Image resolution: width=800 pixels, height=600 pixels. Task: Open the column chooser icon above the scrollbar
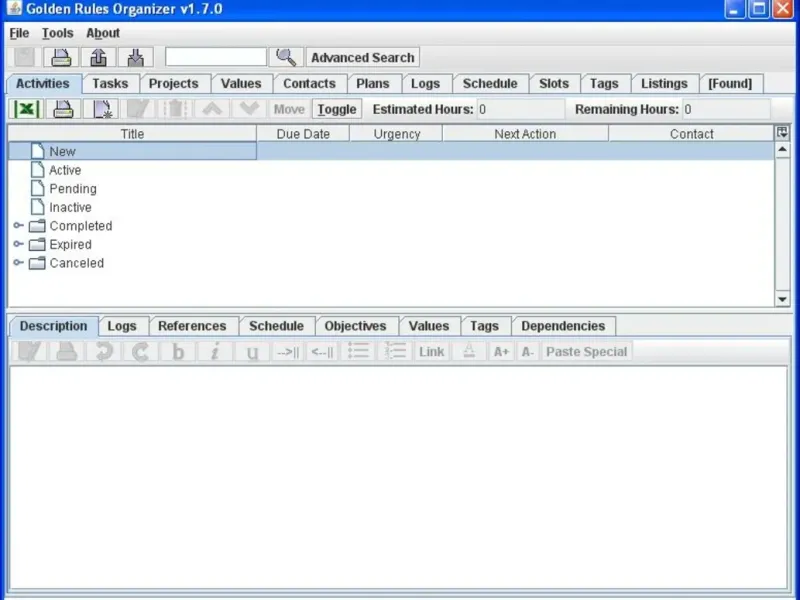point(782,133)
